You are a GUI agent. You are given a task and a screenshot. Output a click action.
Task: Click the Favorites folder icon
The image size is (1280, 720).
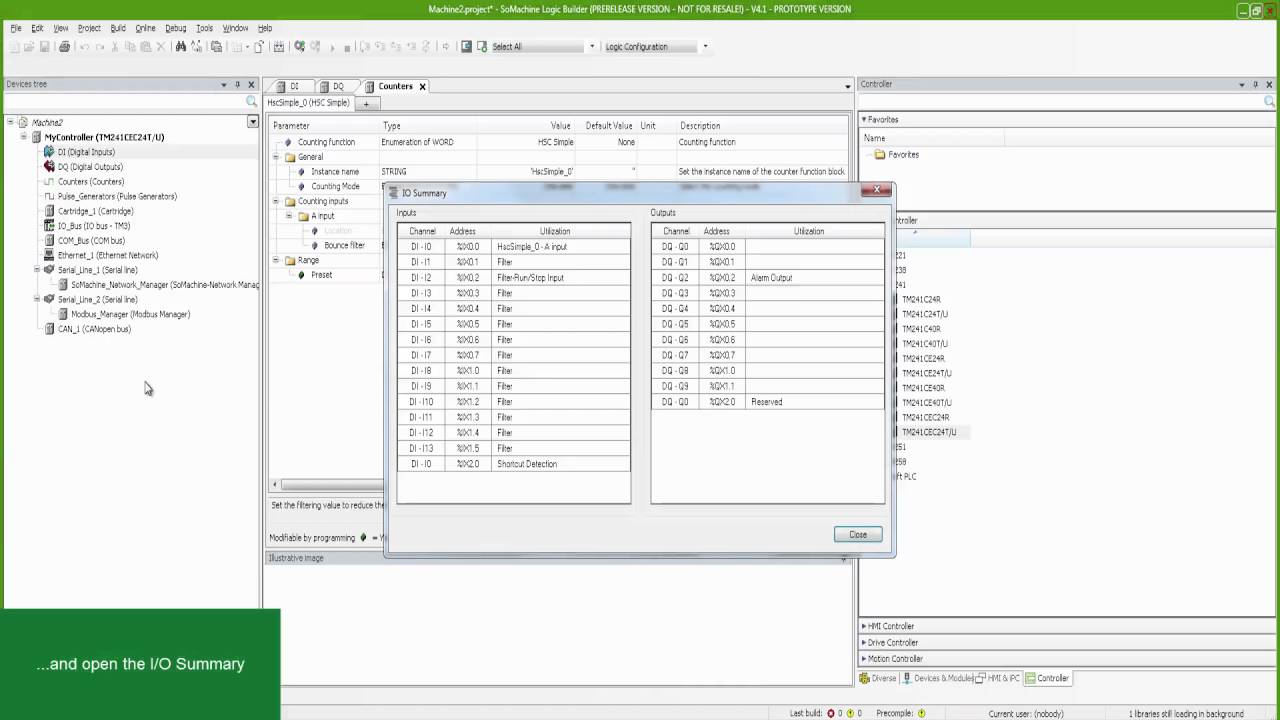point(880,155)
